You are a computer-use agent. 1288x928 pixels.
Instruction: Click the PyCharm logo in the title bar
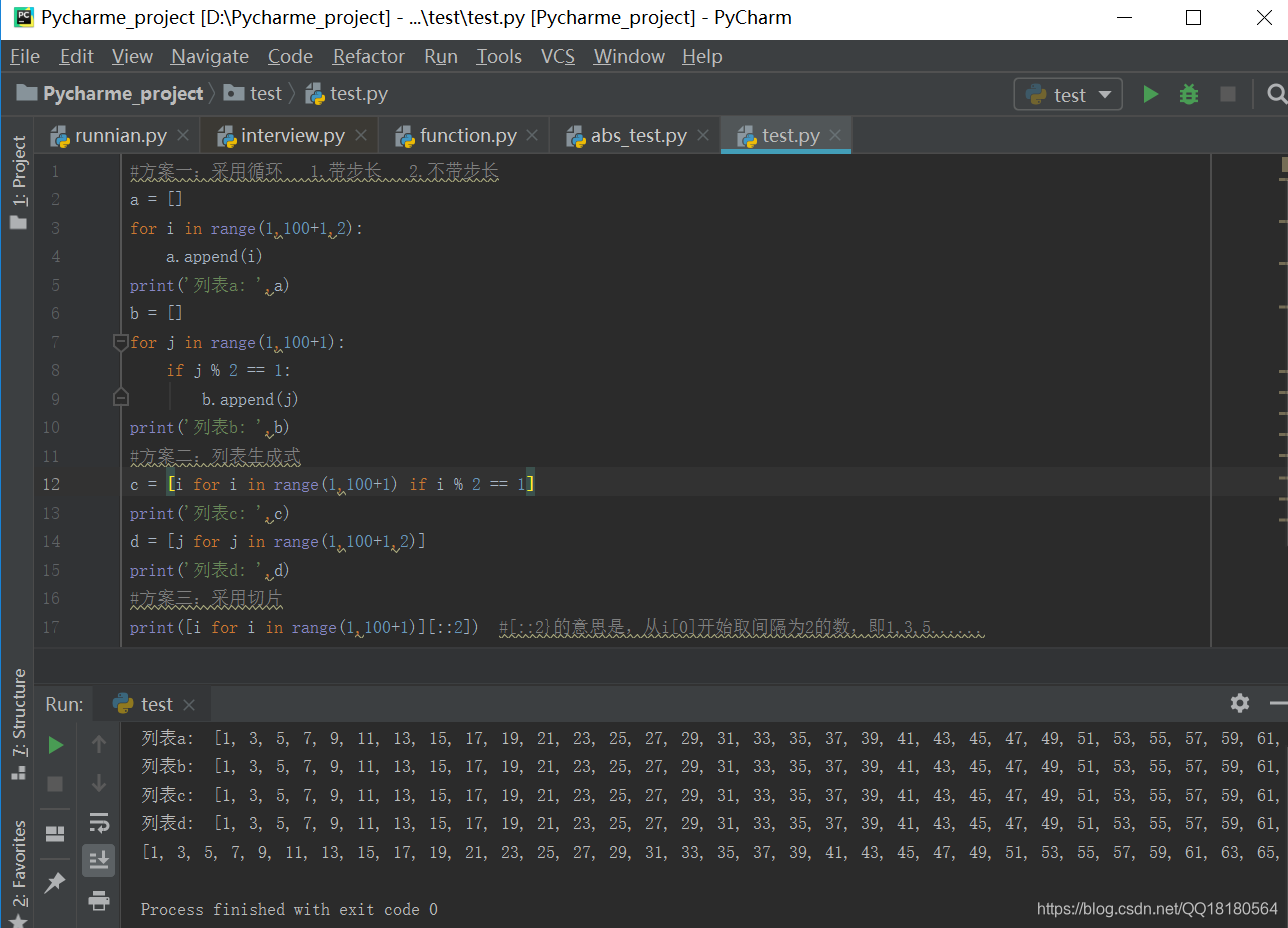point(23,17)
